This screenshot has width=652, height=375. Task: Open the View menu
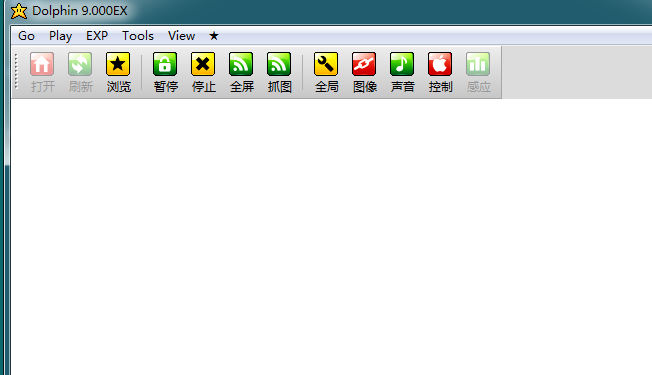[x=181, y=36]
